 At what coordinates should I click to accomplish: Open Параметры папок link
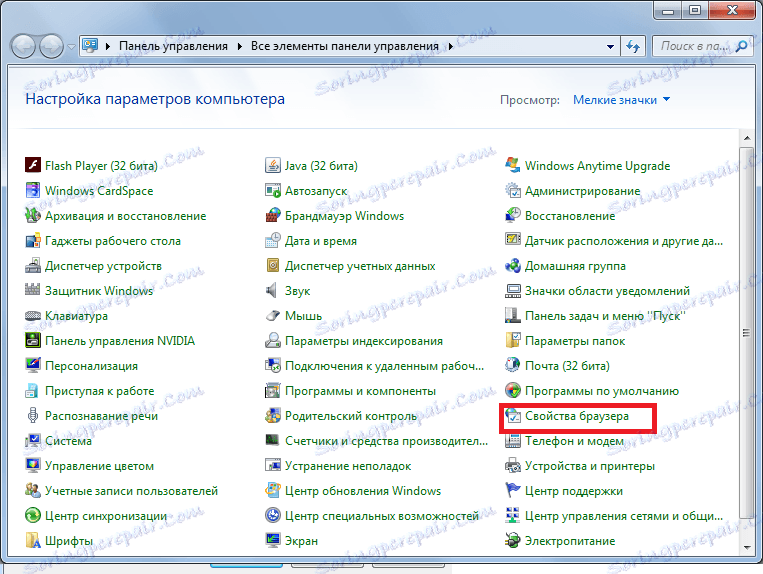point(575,341)
